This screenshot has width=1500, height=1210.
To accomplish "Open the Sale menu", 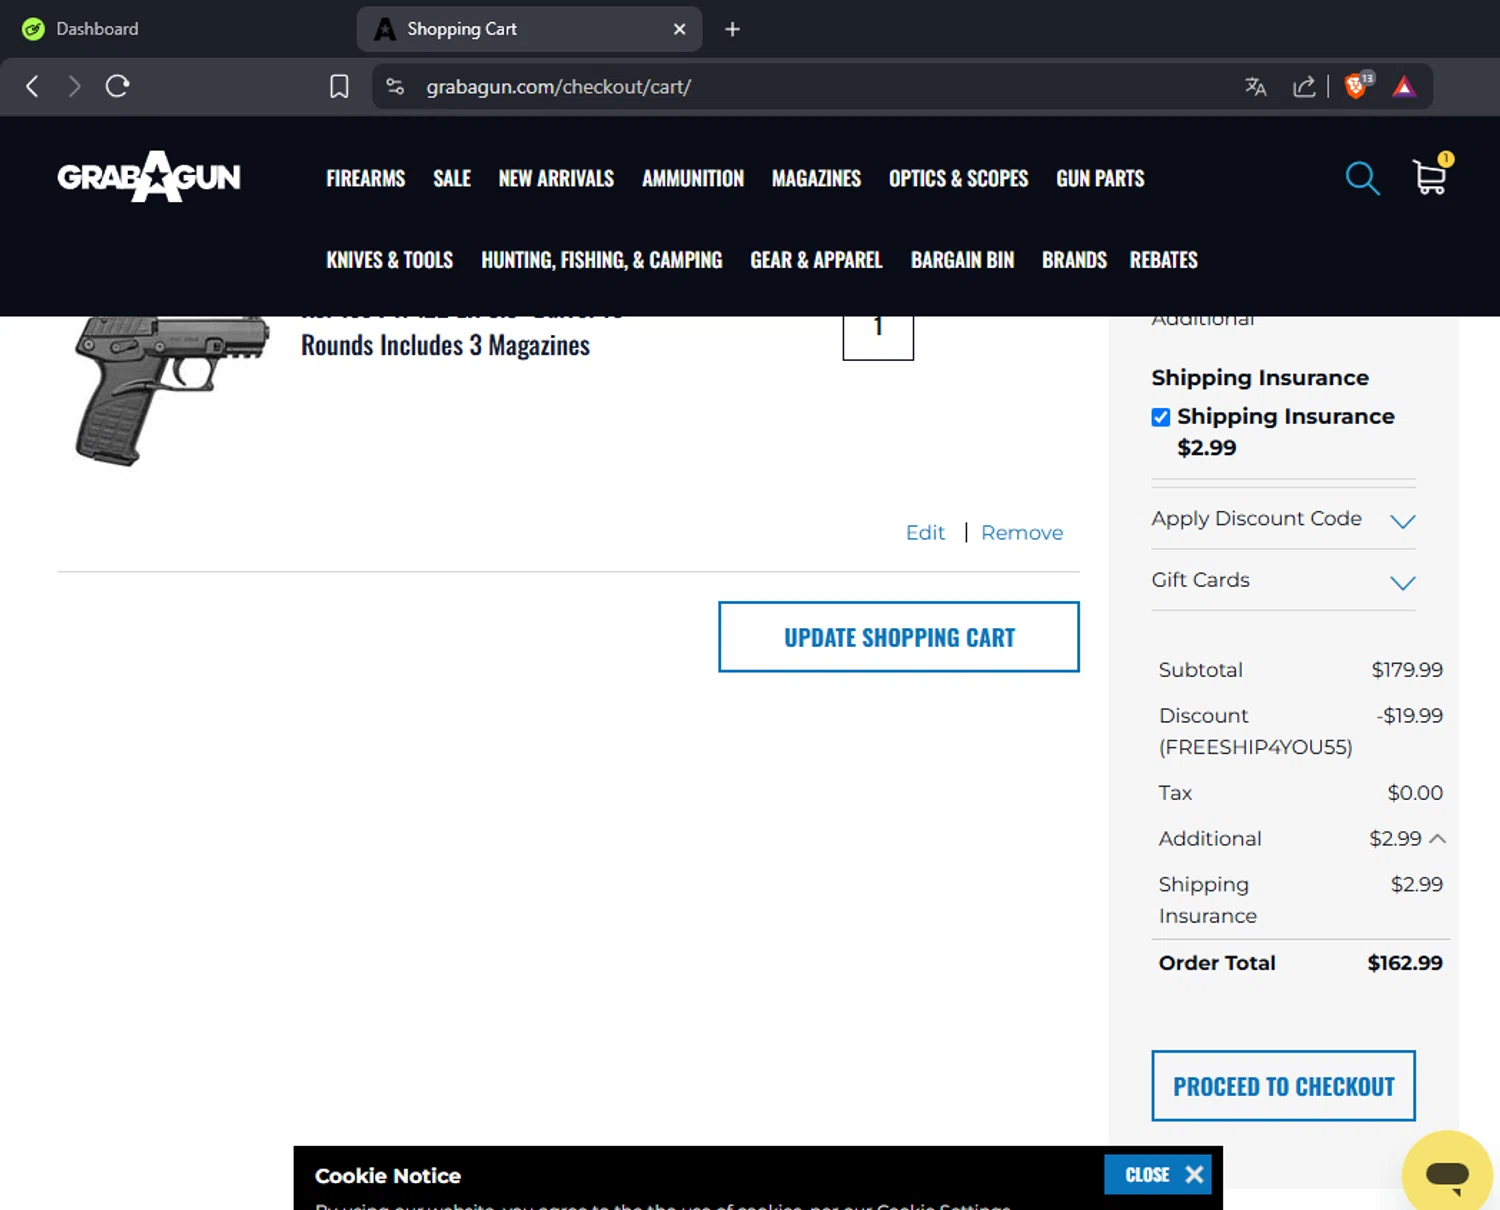I will click(x=452, y=178).
